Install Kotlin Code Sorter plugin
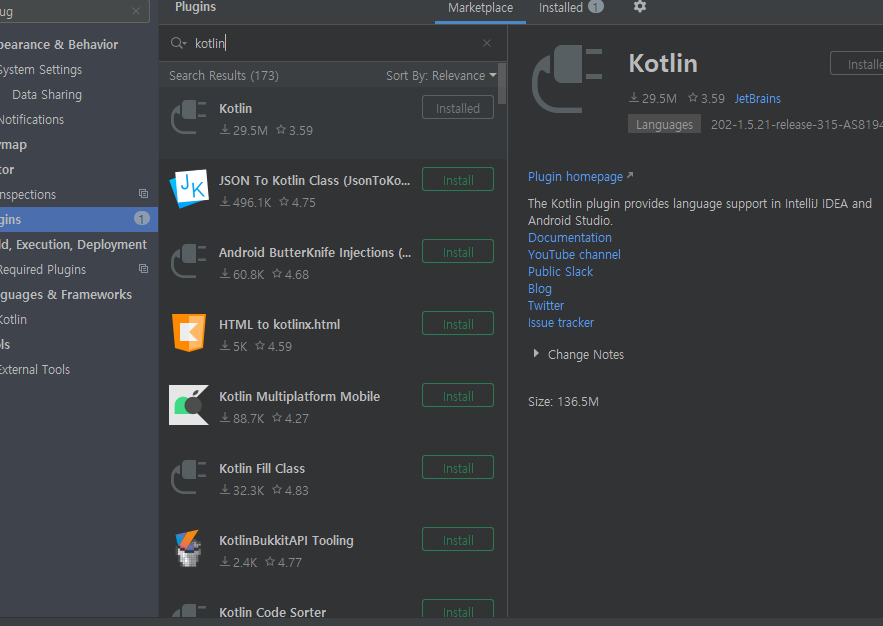Viewport: 883px width, 626px height. (458, 609)
